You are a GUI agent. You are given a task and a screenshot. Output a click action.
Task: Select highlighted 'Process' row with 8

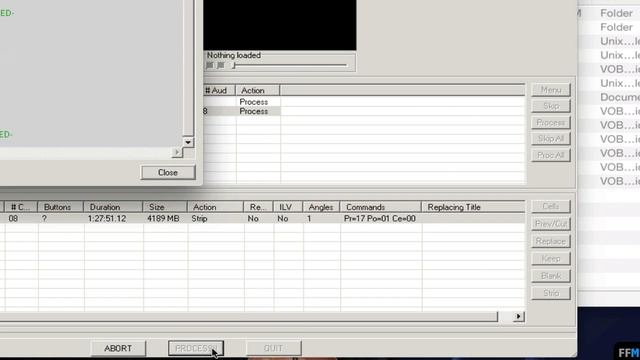click(253, 111)
